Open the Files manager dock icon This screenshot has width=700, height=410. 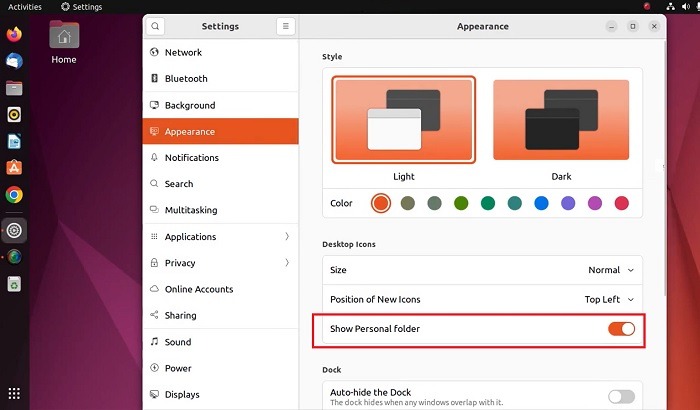(x=14, y=88)
